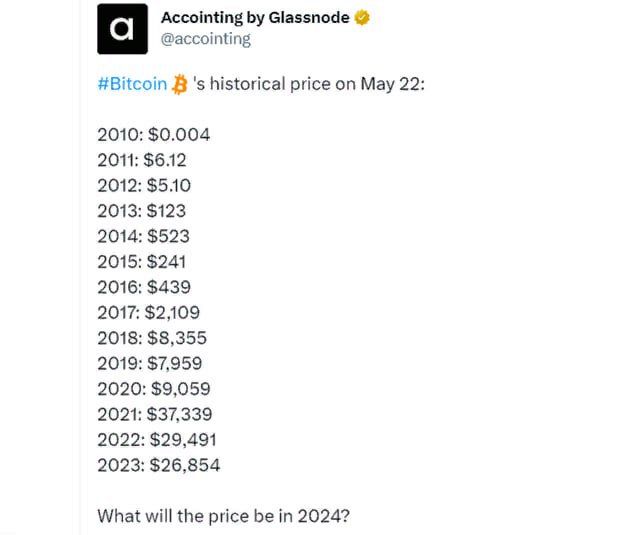640x535 pixels.
Task: Select the 2013: $123 line
Action: [141, 211]
